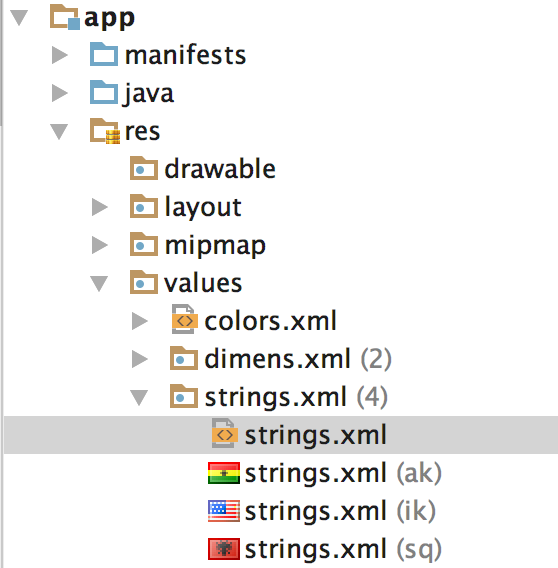Expand the colors.xml disclosure arrow
This screenshot has height=568, width=558.
click(x=140, y=321)
